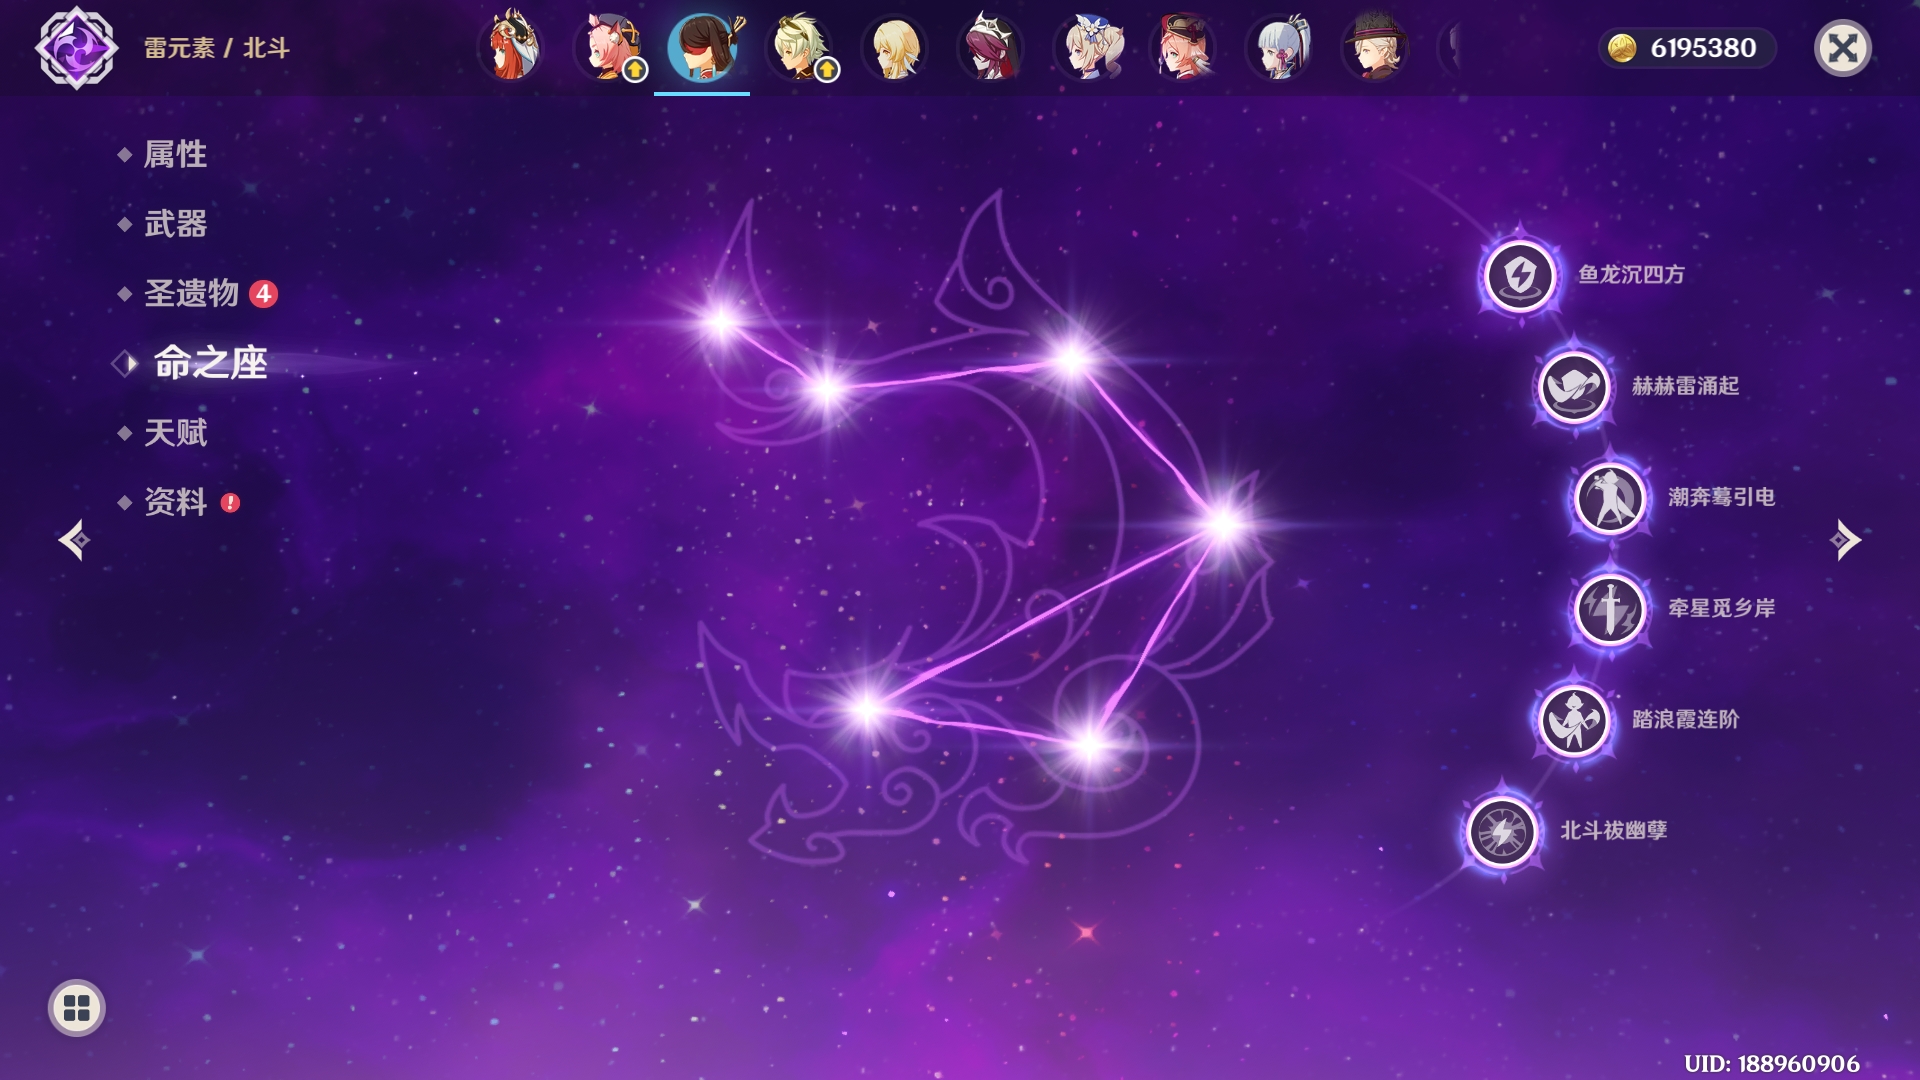
Task: Click the Mora coin balance 6195380
Action: [1686, 48]
